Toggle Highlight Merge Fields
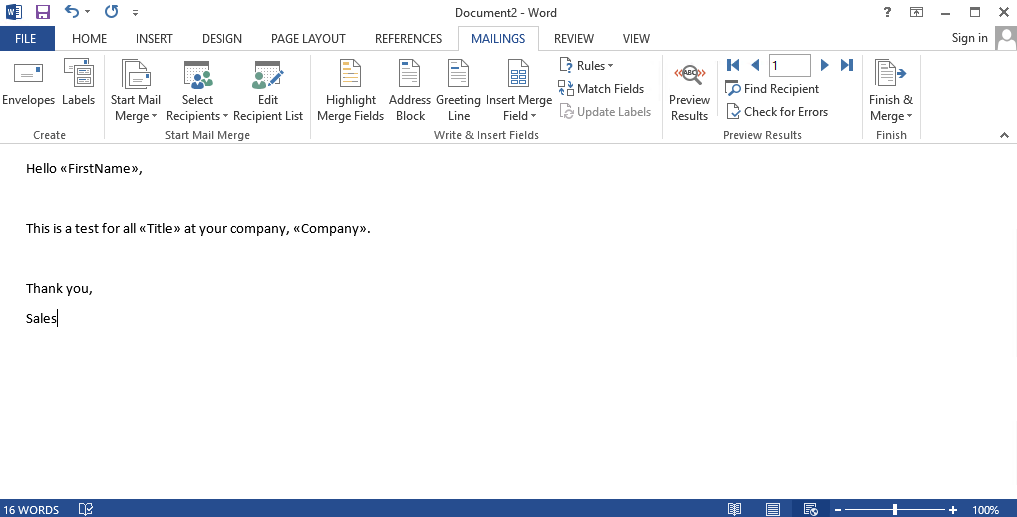Screen dimensions: 1017x517 [x=350, y=90]
